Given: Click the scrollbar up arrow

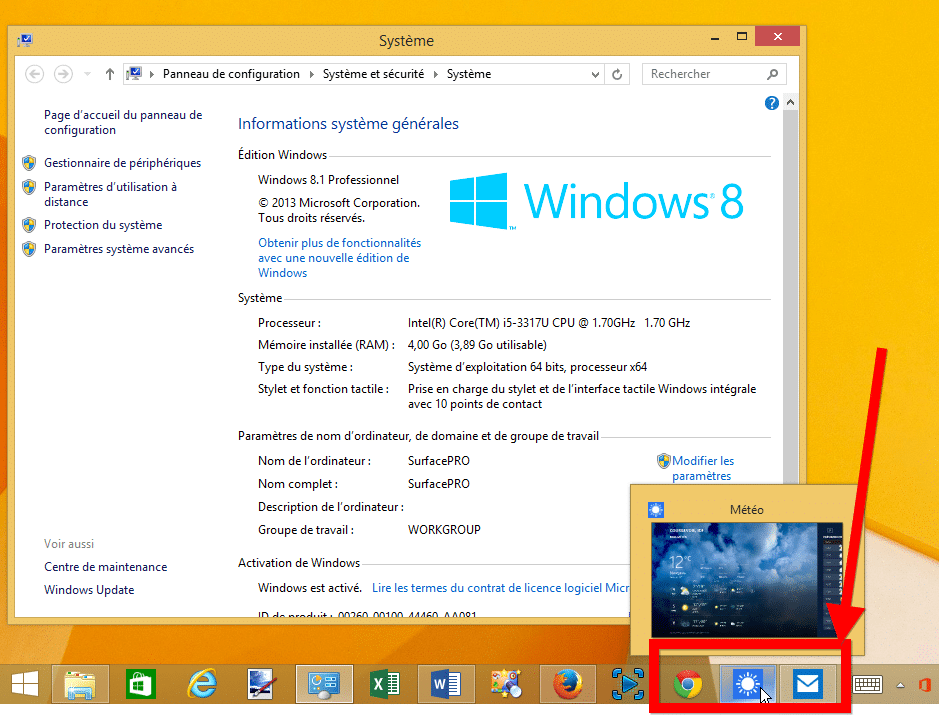Looking at the screenshot, I should click(x=790, y=102).
